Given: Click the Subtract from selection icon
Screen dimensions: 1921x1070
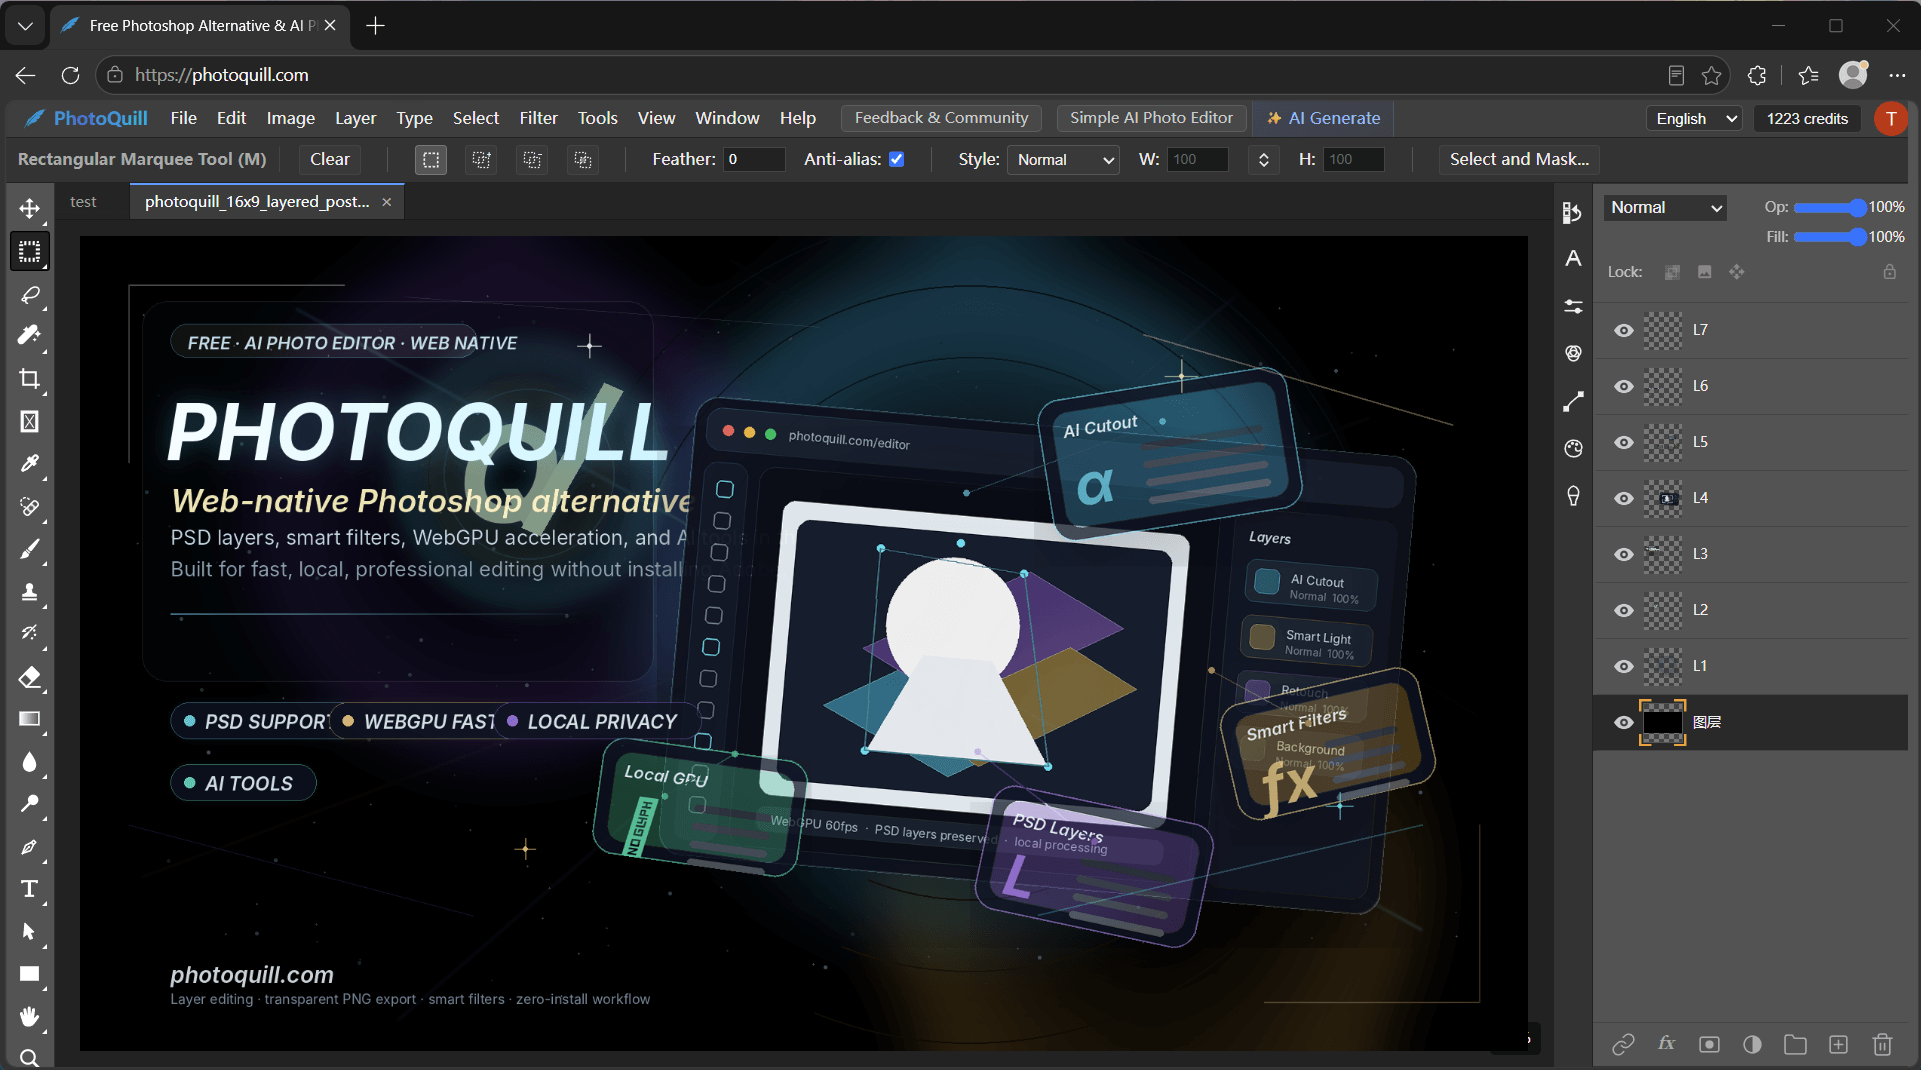Looking at the screenshot, I should 532,160.
